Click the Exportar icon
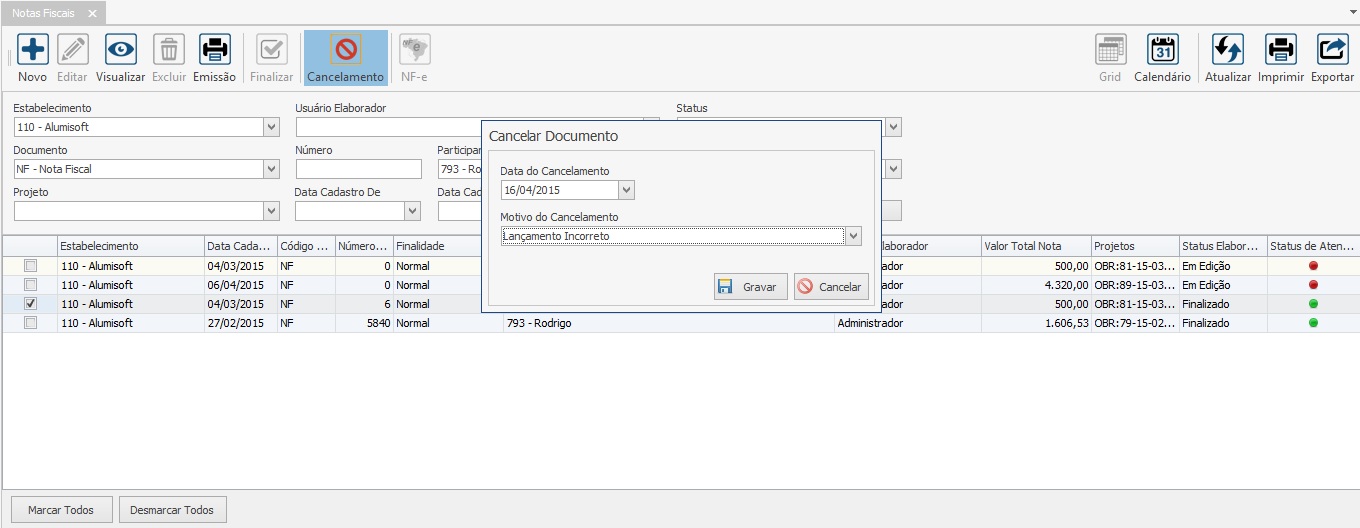This screenshot has height=528, width=1360. pos(1332,50)
